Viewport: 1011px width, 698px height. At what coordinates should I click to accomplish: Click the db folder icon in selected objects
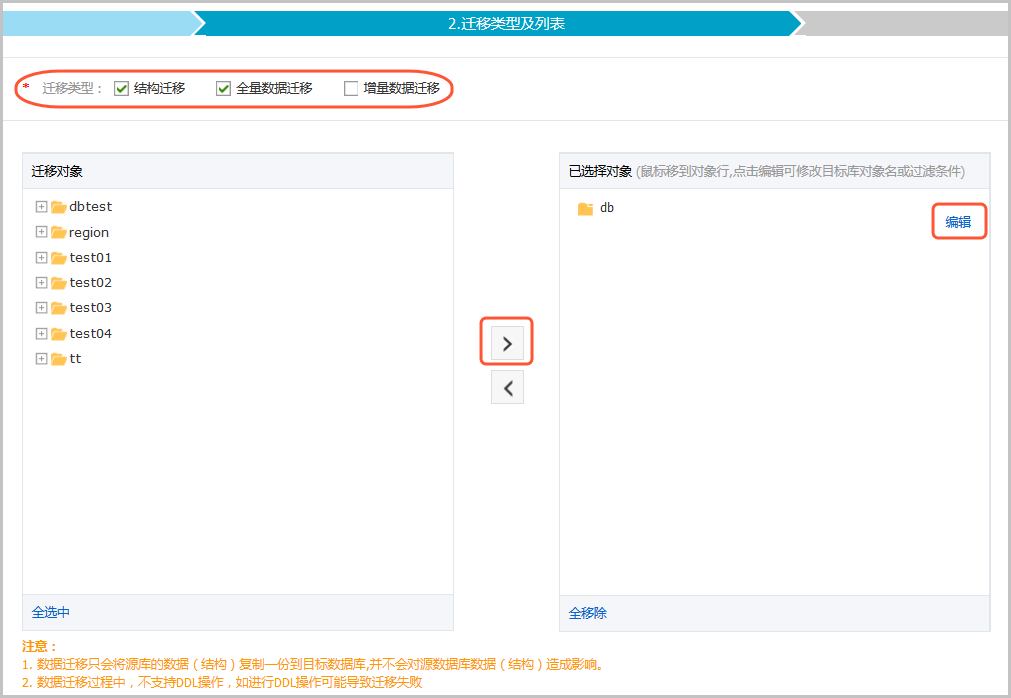pyautogui.click(x=586, y=209)
